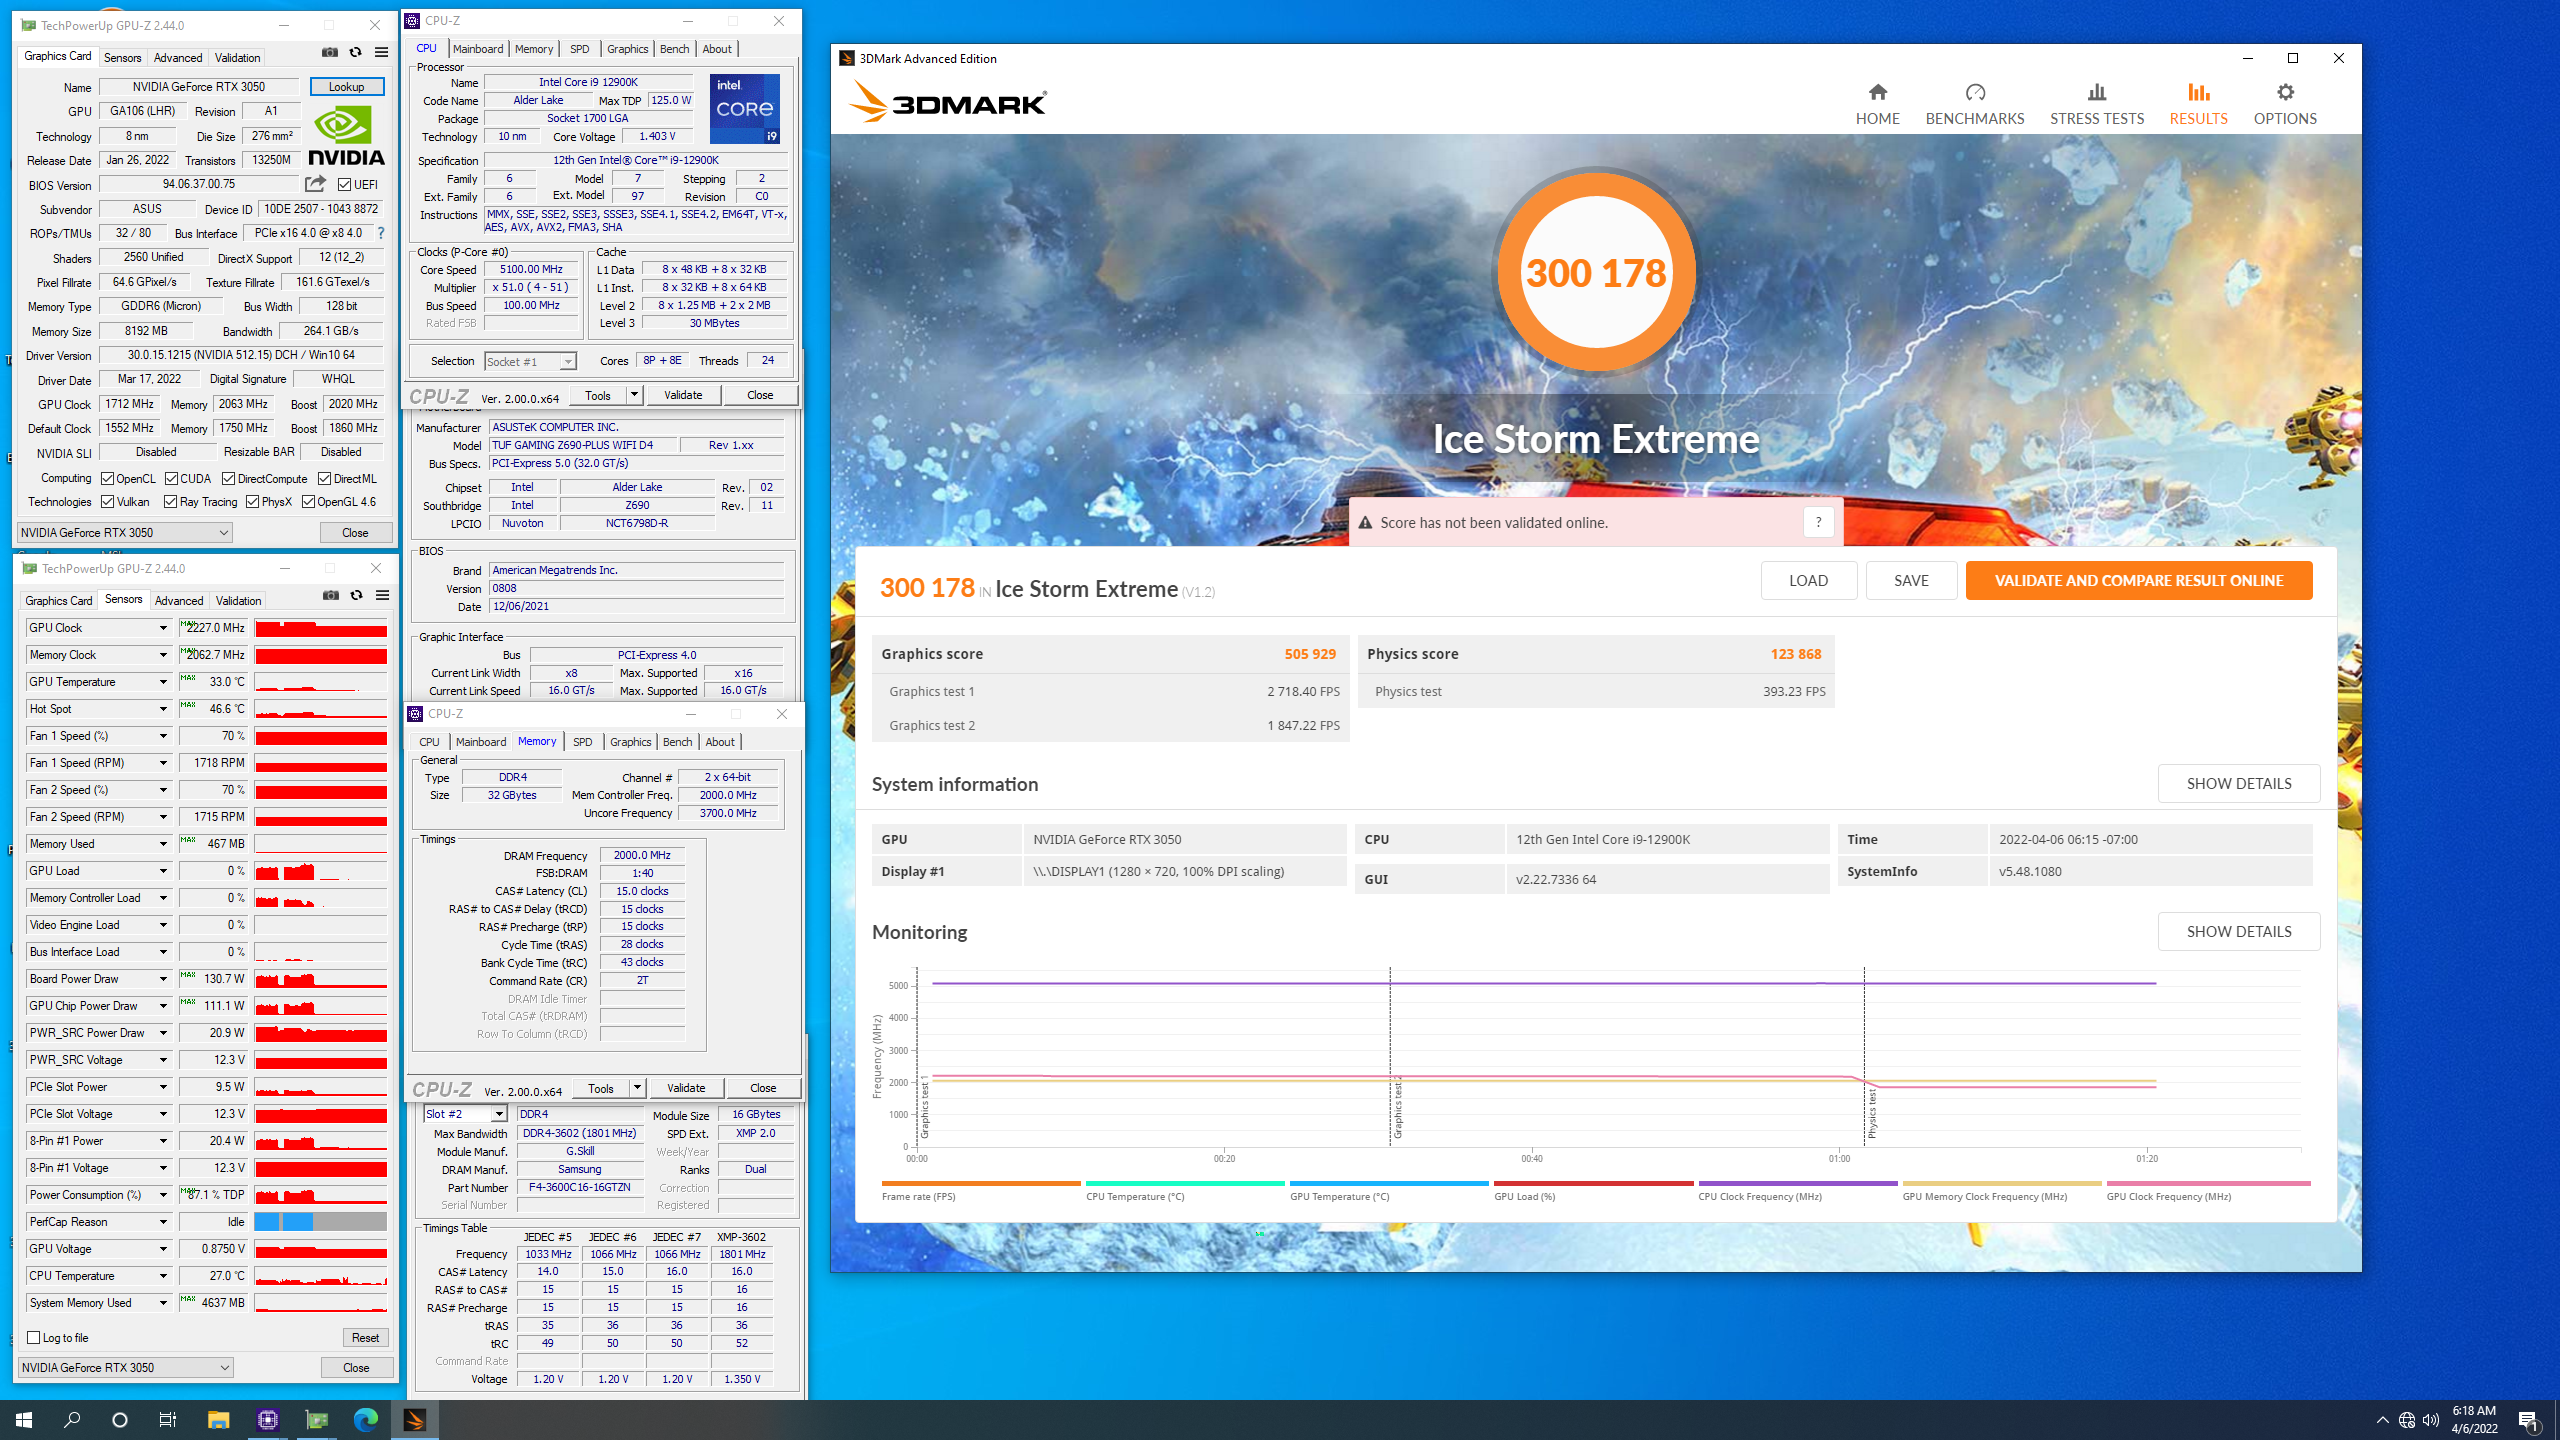Toggle DirectCompute checkbox
This screenshot has height=1440, width=2560.
tap(229, 479)
